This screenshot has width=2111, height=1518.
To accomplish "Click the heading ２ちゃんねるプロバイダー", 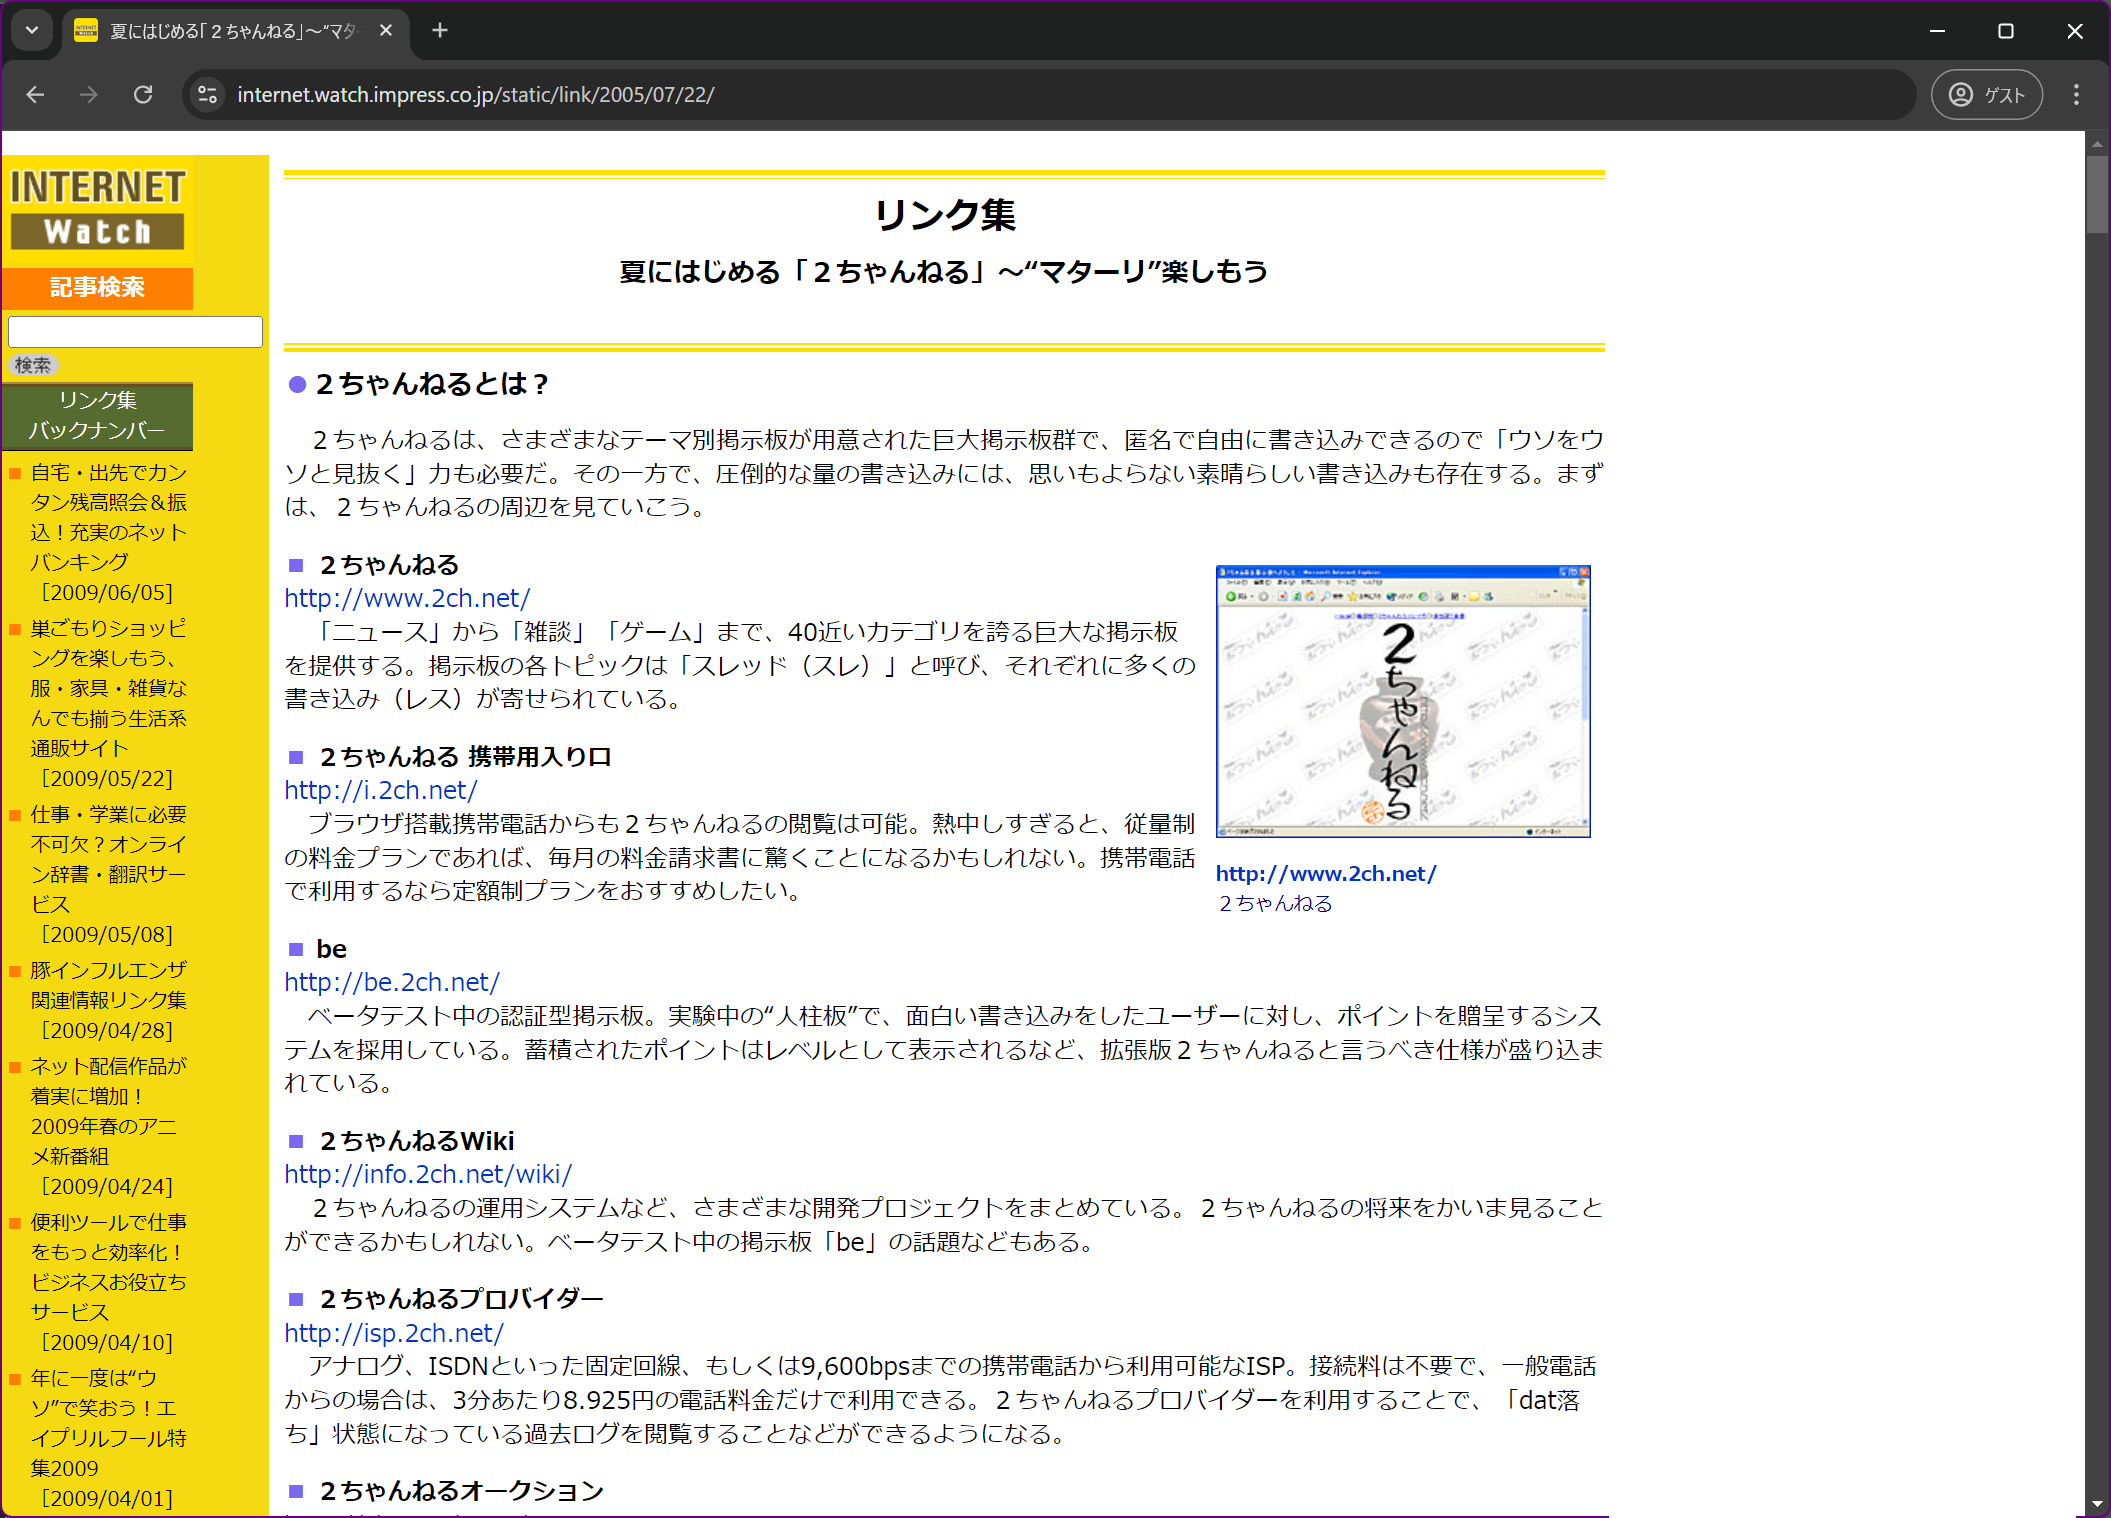I will (461, 1299).
